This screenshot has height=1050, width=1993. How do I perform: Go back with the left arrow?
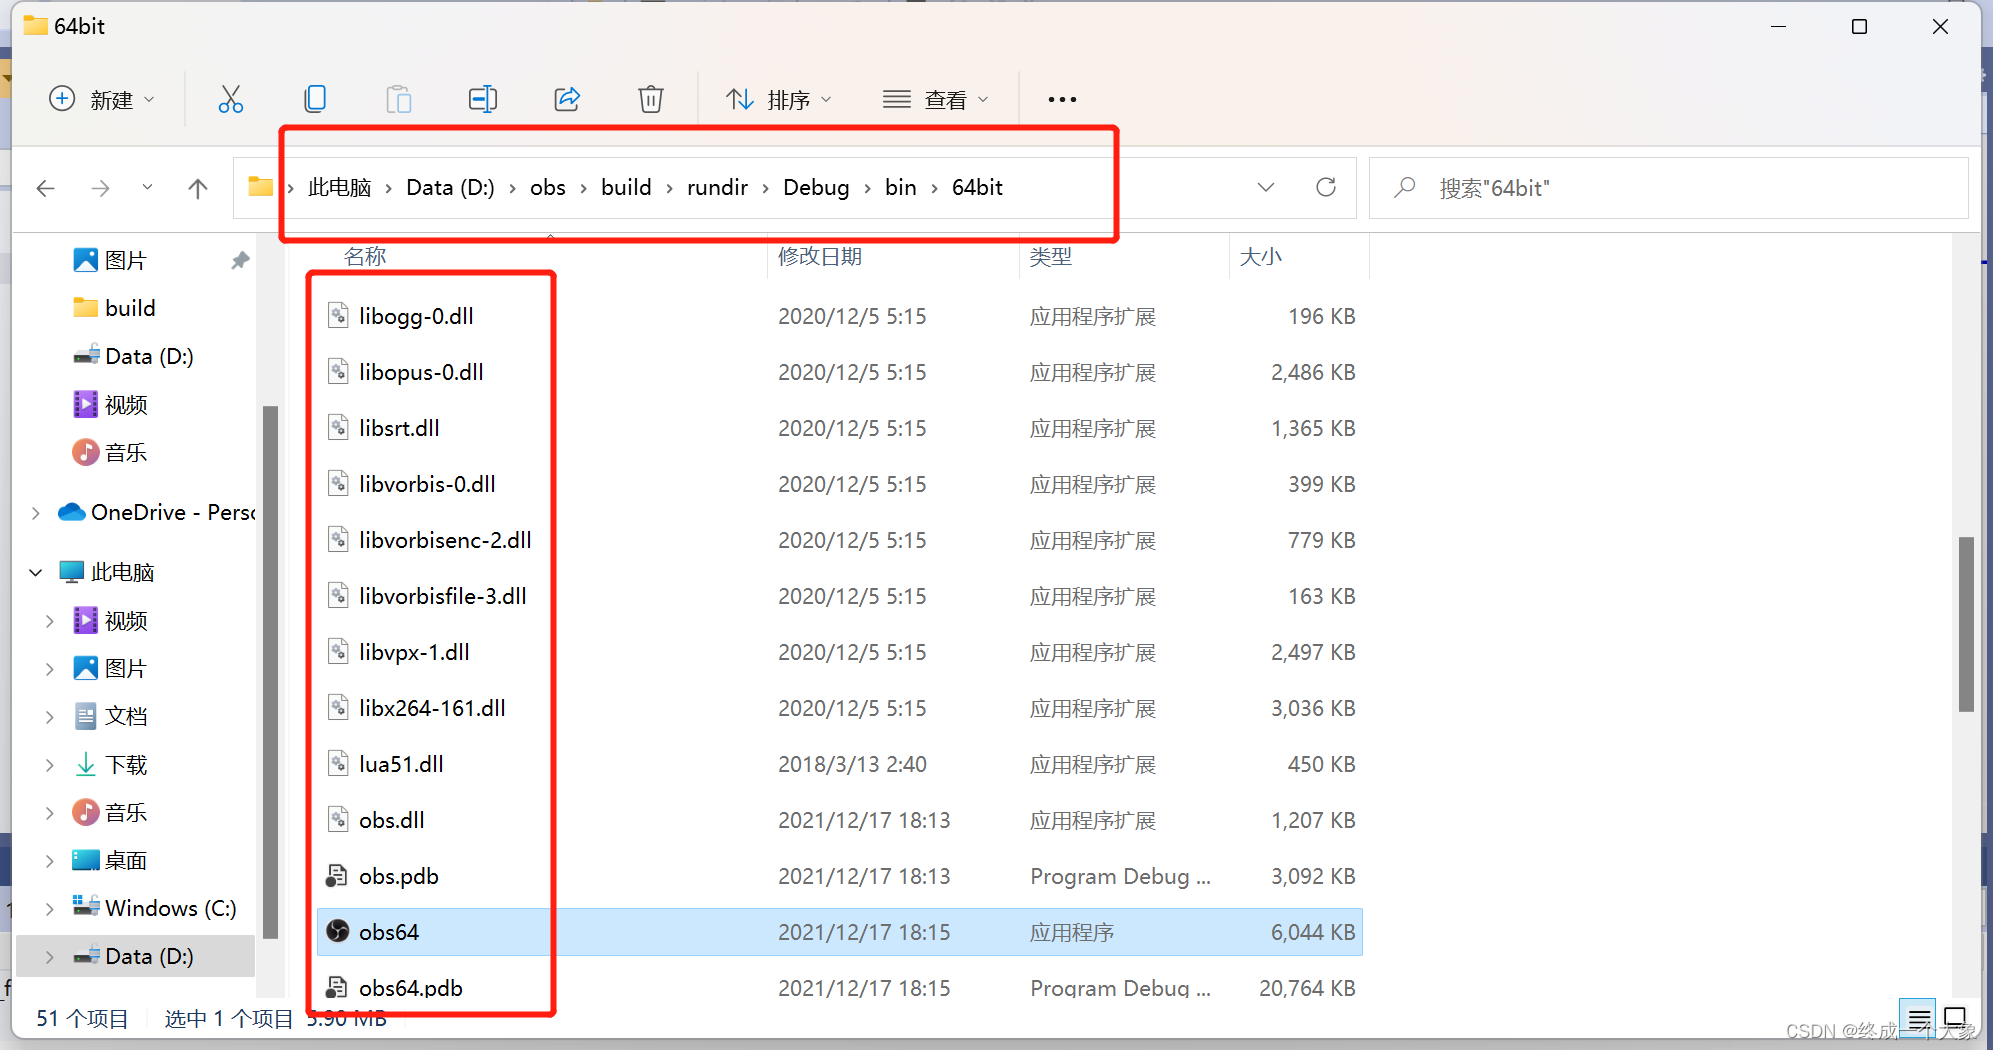[x=46, y=188]
